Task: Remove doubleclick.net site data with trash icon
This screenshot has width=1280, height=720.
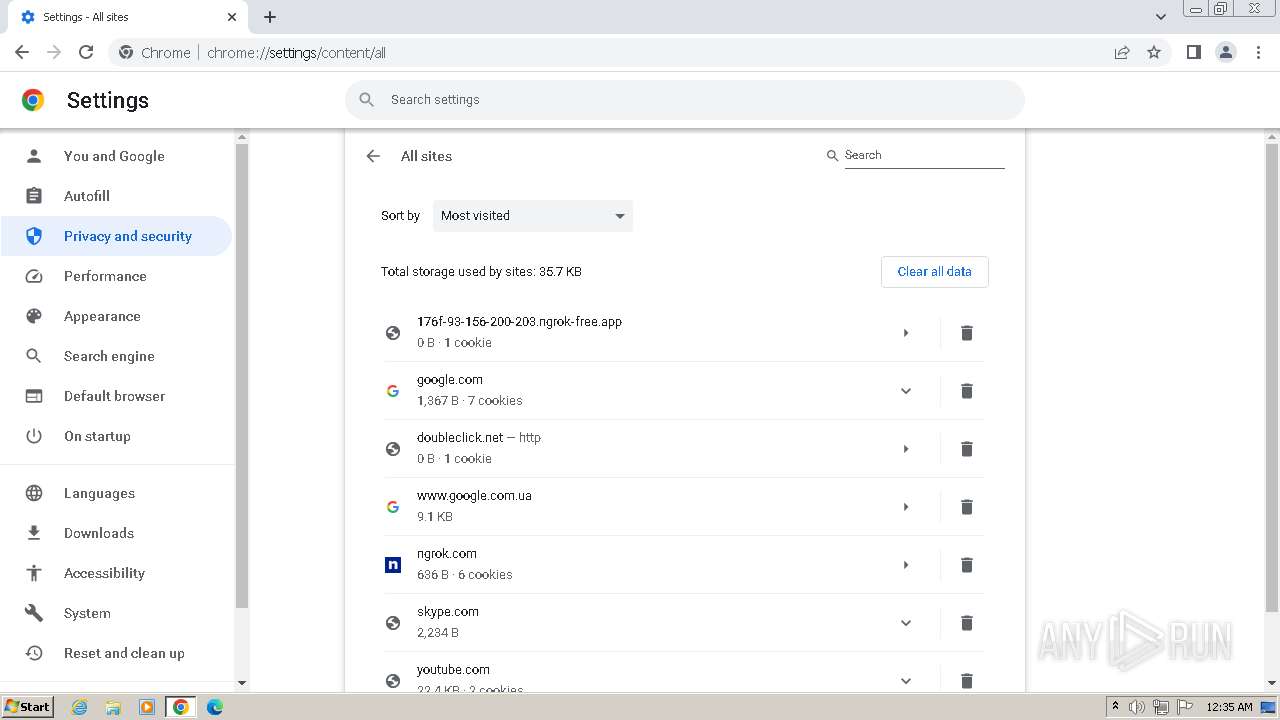Action: [x=967, y=449]
